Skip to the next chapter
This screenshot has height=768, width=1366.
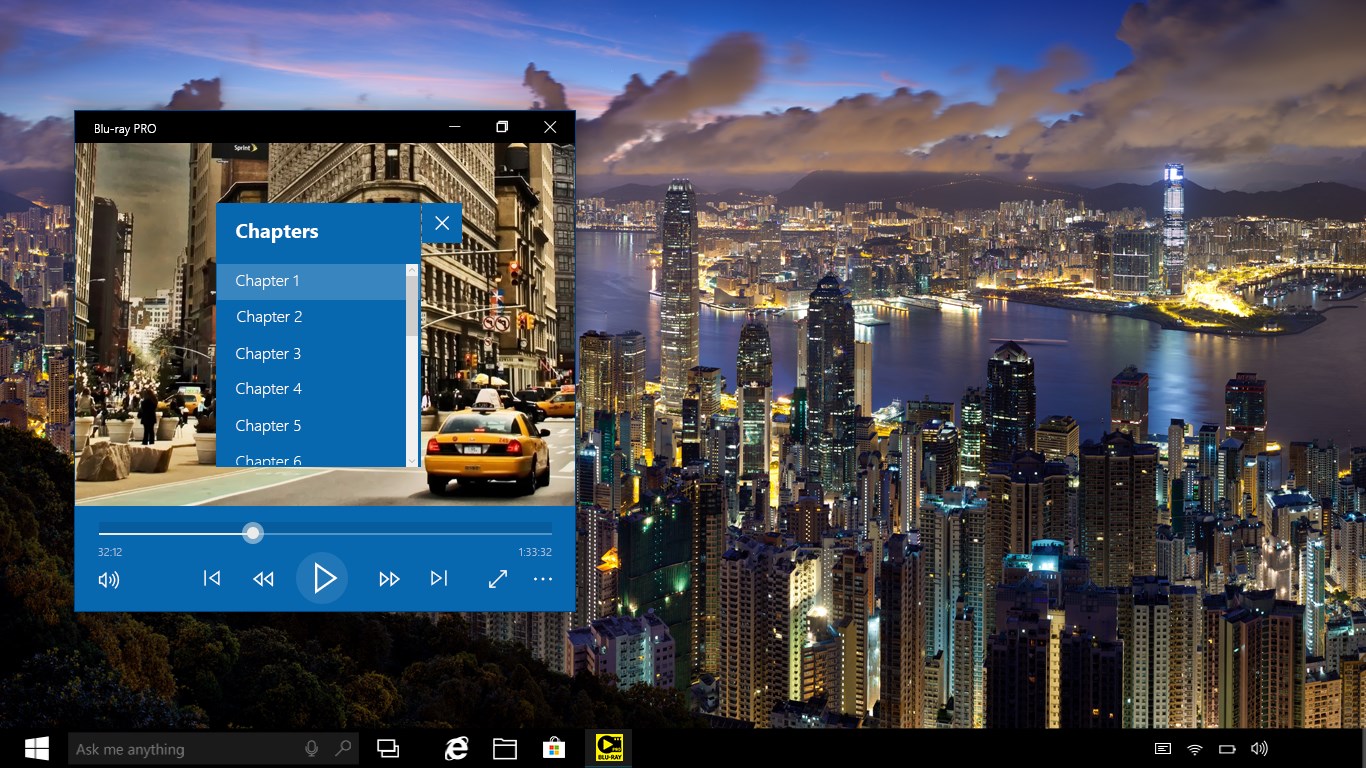438,578
